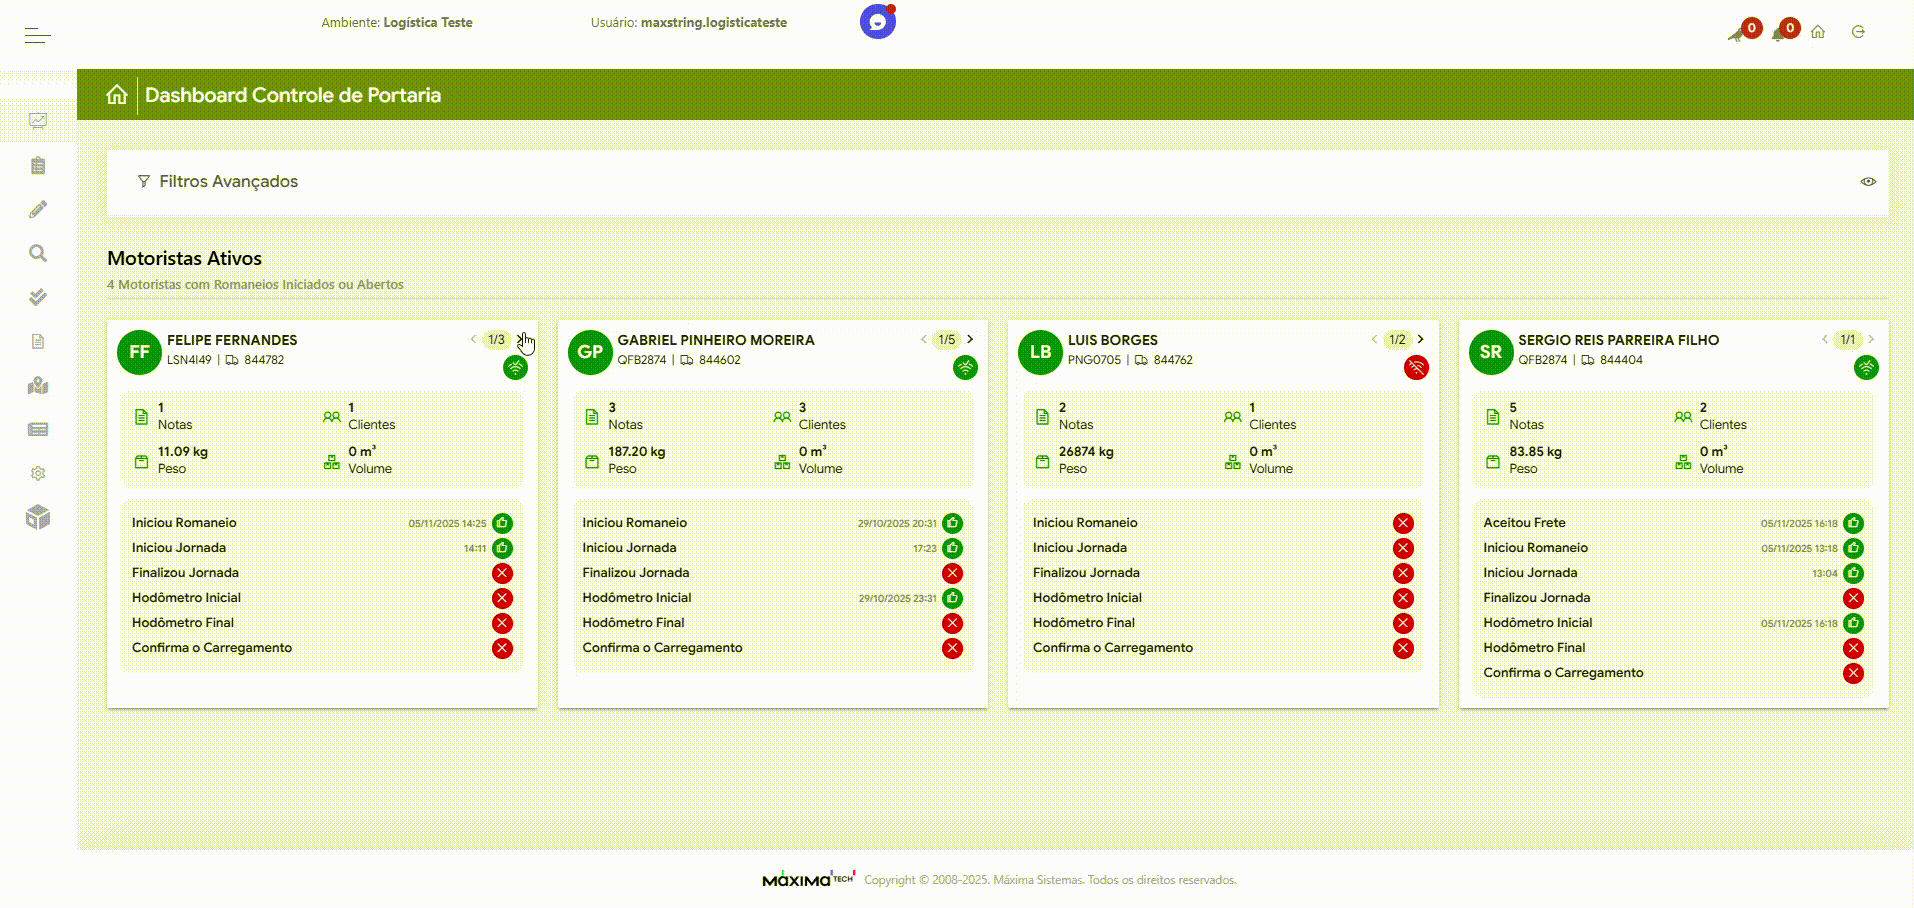Open the clipboard icon in the sidebar

[x=38, y=166]
